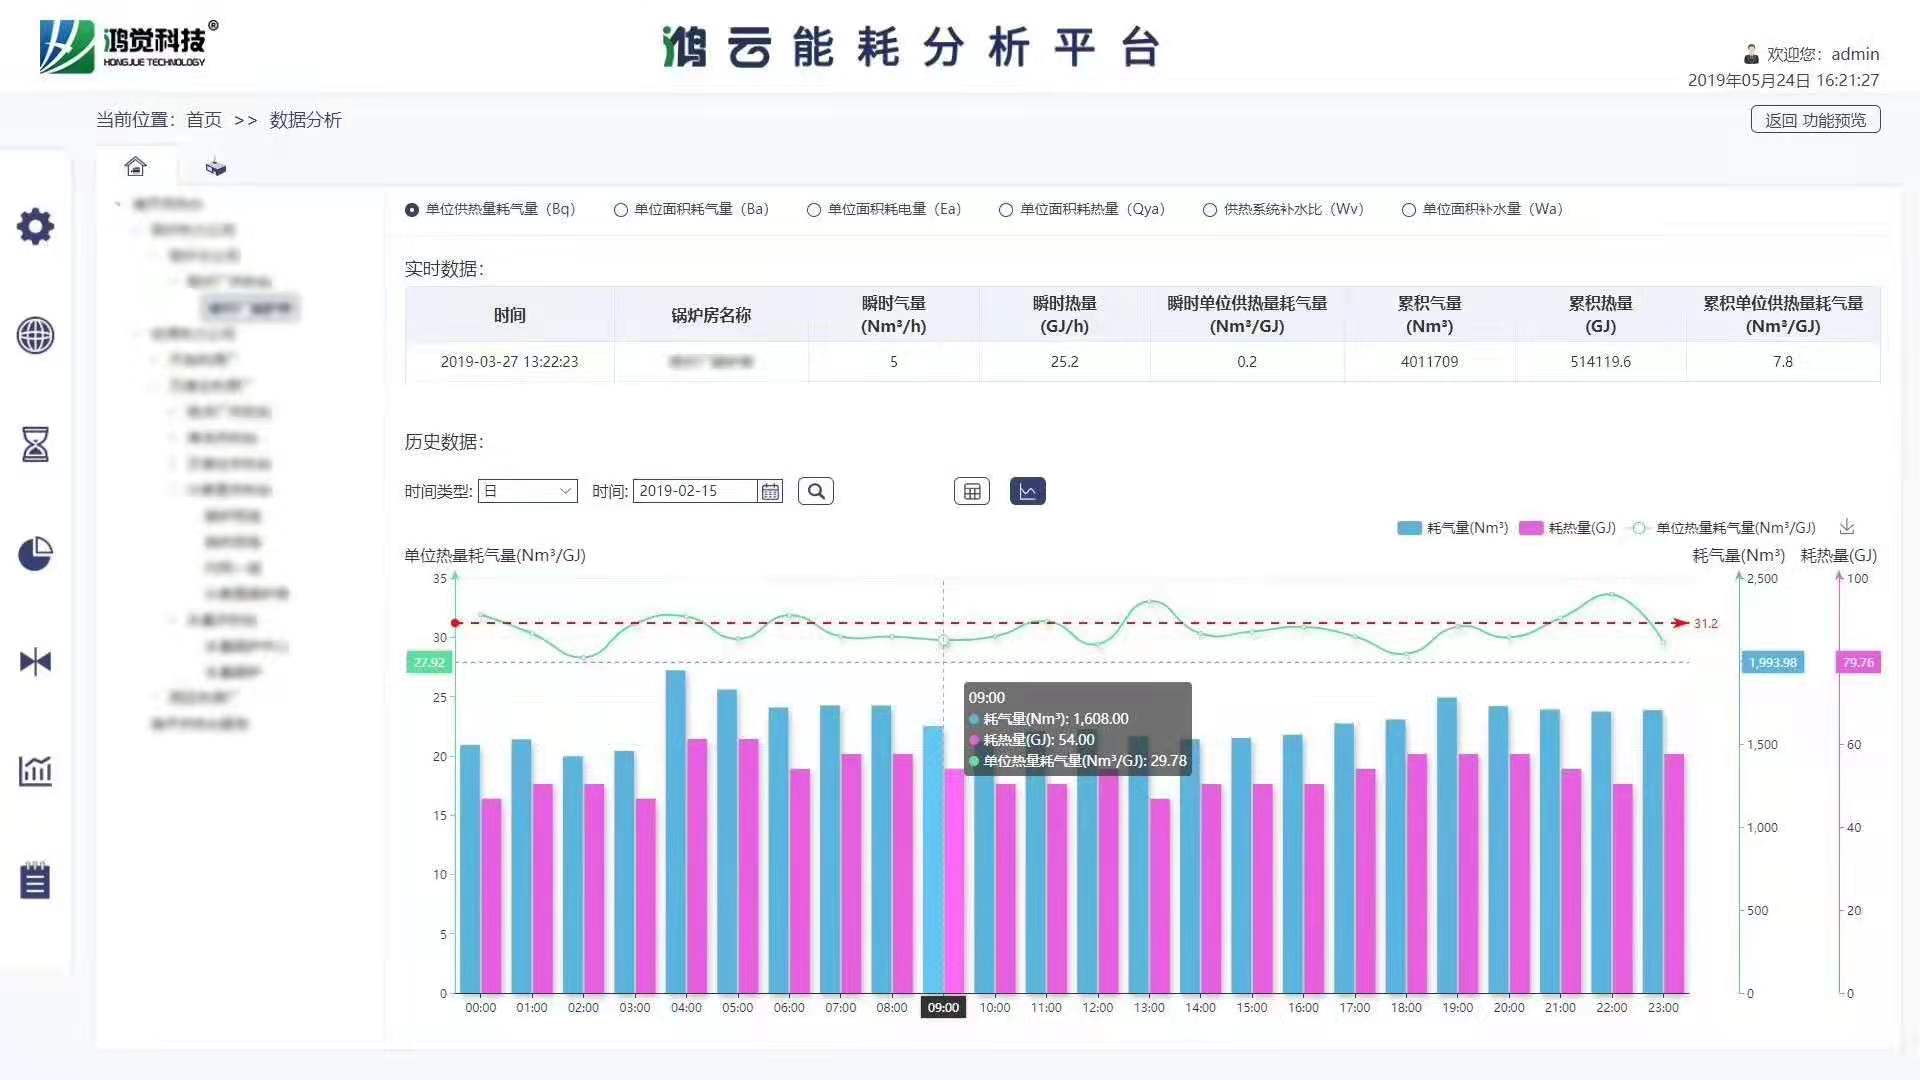Click the 31.2 red reference line label
The width and height of the screenshot is (1920, 1080).
(1706, 623)
